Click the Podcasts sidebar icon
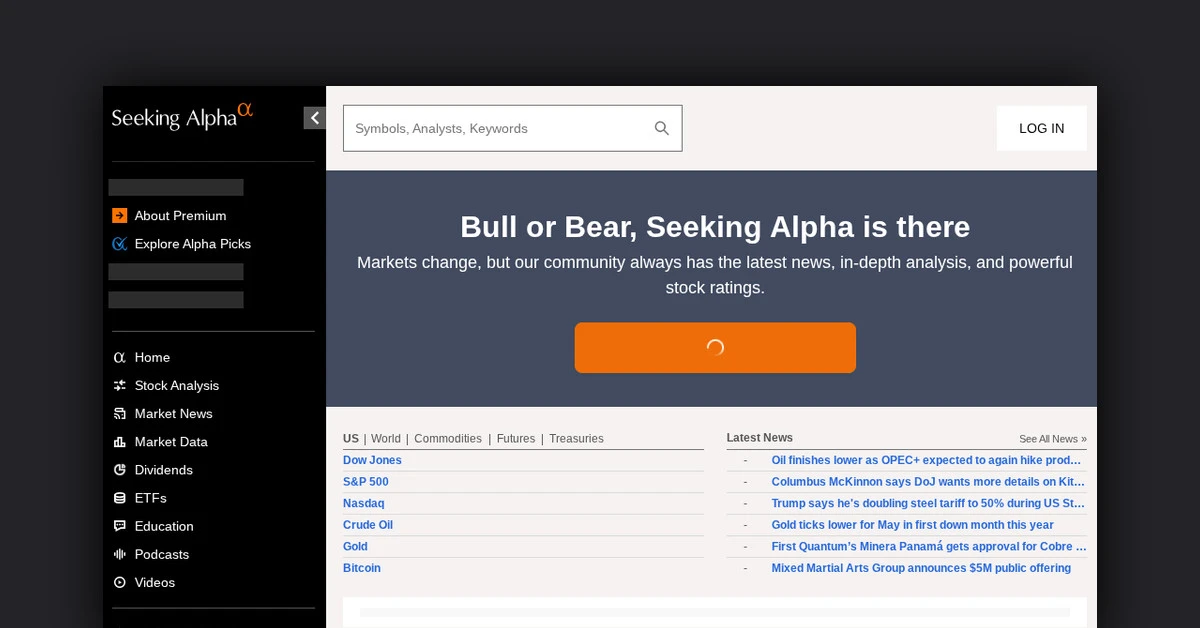The image size is (1200, 628). tap(119, 554)
